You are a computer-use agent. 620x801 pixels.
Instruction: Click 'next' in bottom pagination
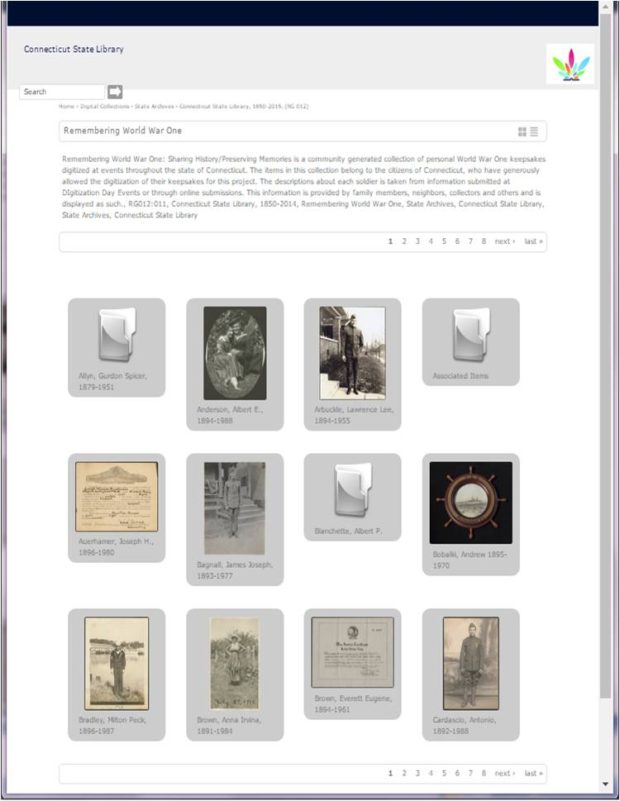(505, 773)
